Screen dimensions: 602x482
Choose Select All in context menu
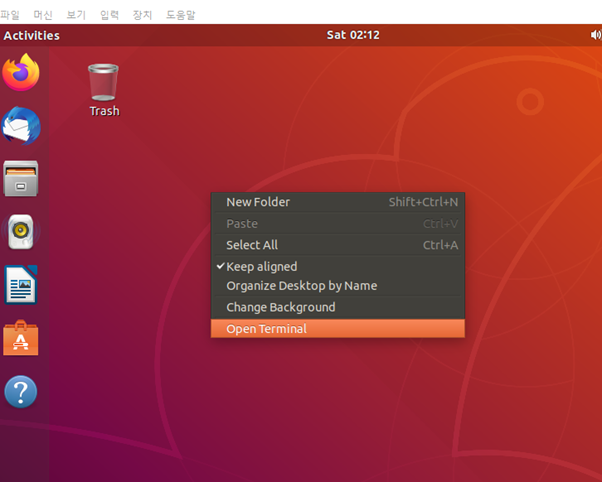[x=338, y=245]
